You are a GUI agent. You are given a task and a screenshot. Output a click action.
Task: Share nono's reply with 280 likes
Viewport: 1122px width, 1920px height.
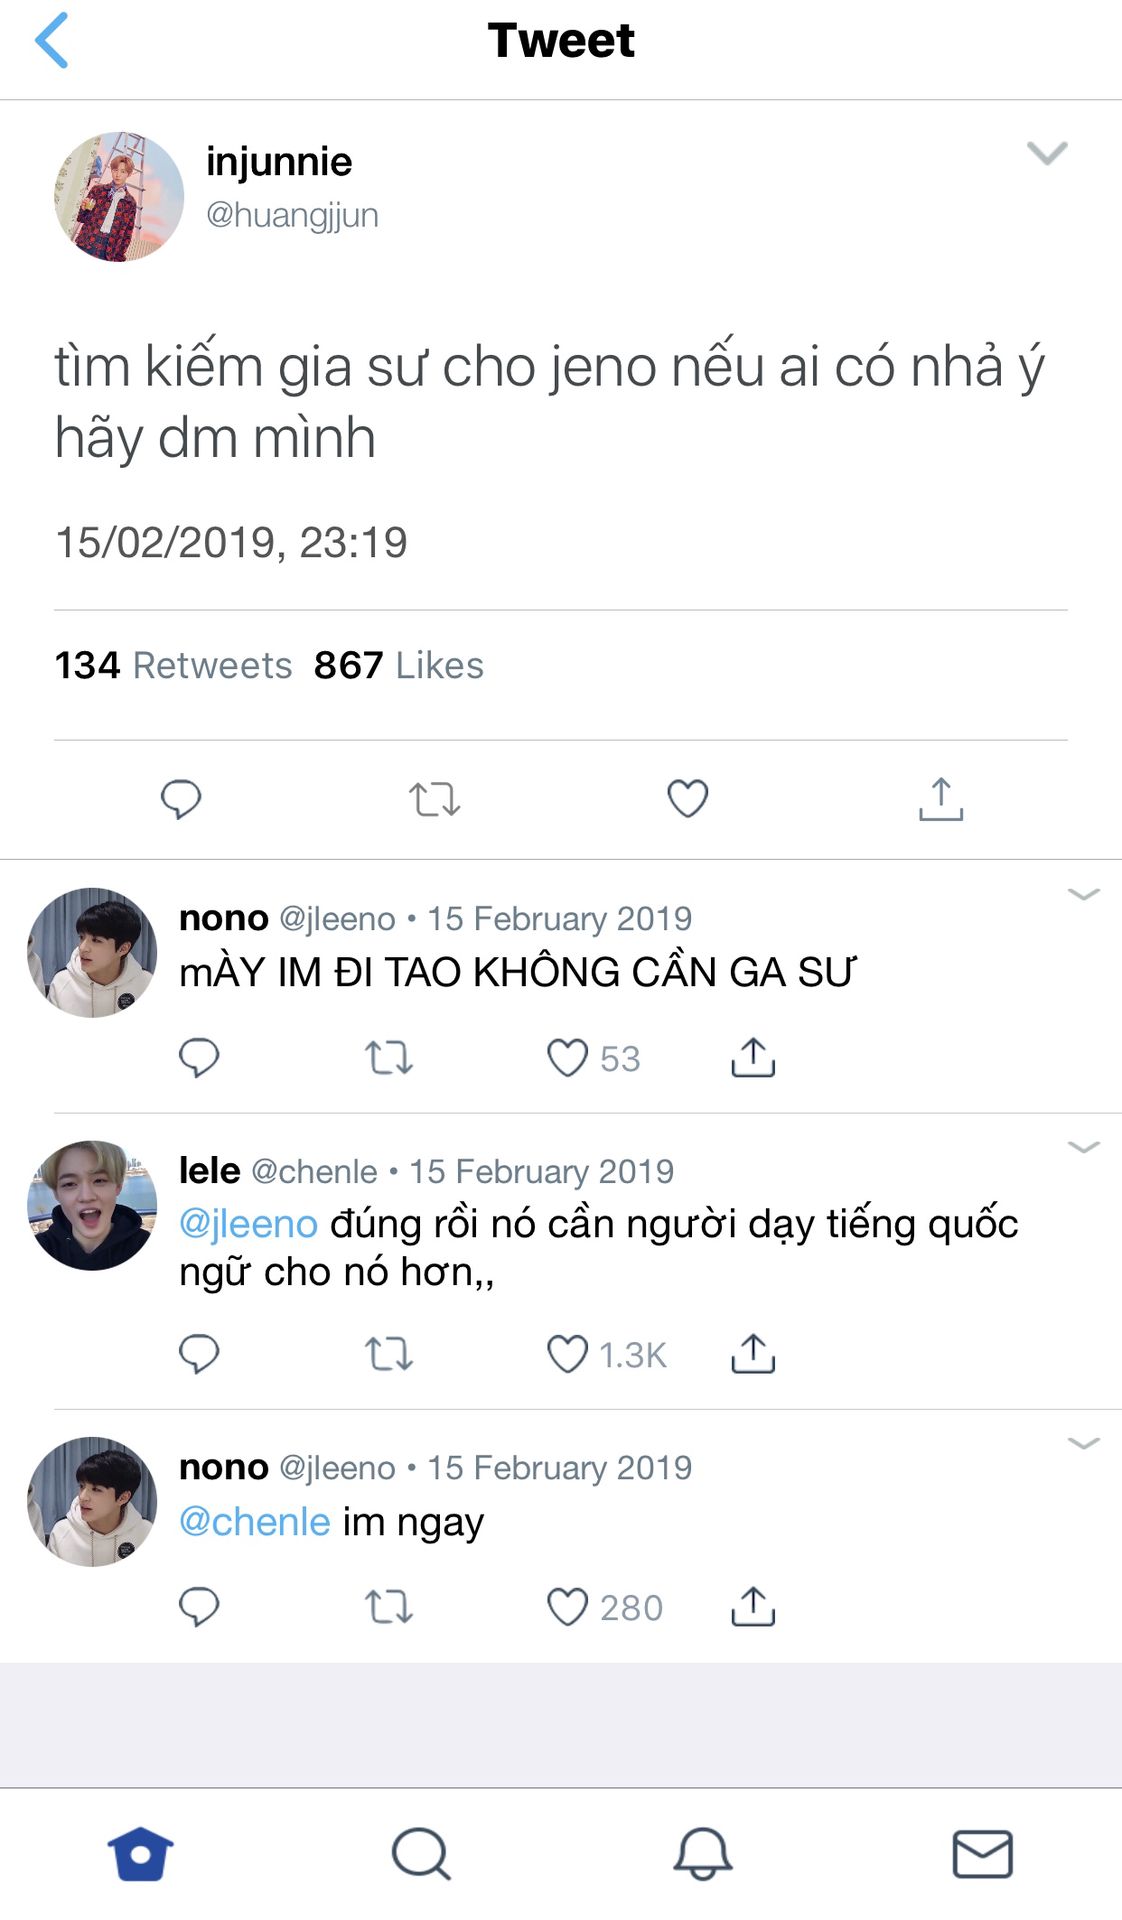pyautogui.click(x=753, y=1606)
